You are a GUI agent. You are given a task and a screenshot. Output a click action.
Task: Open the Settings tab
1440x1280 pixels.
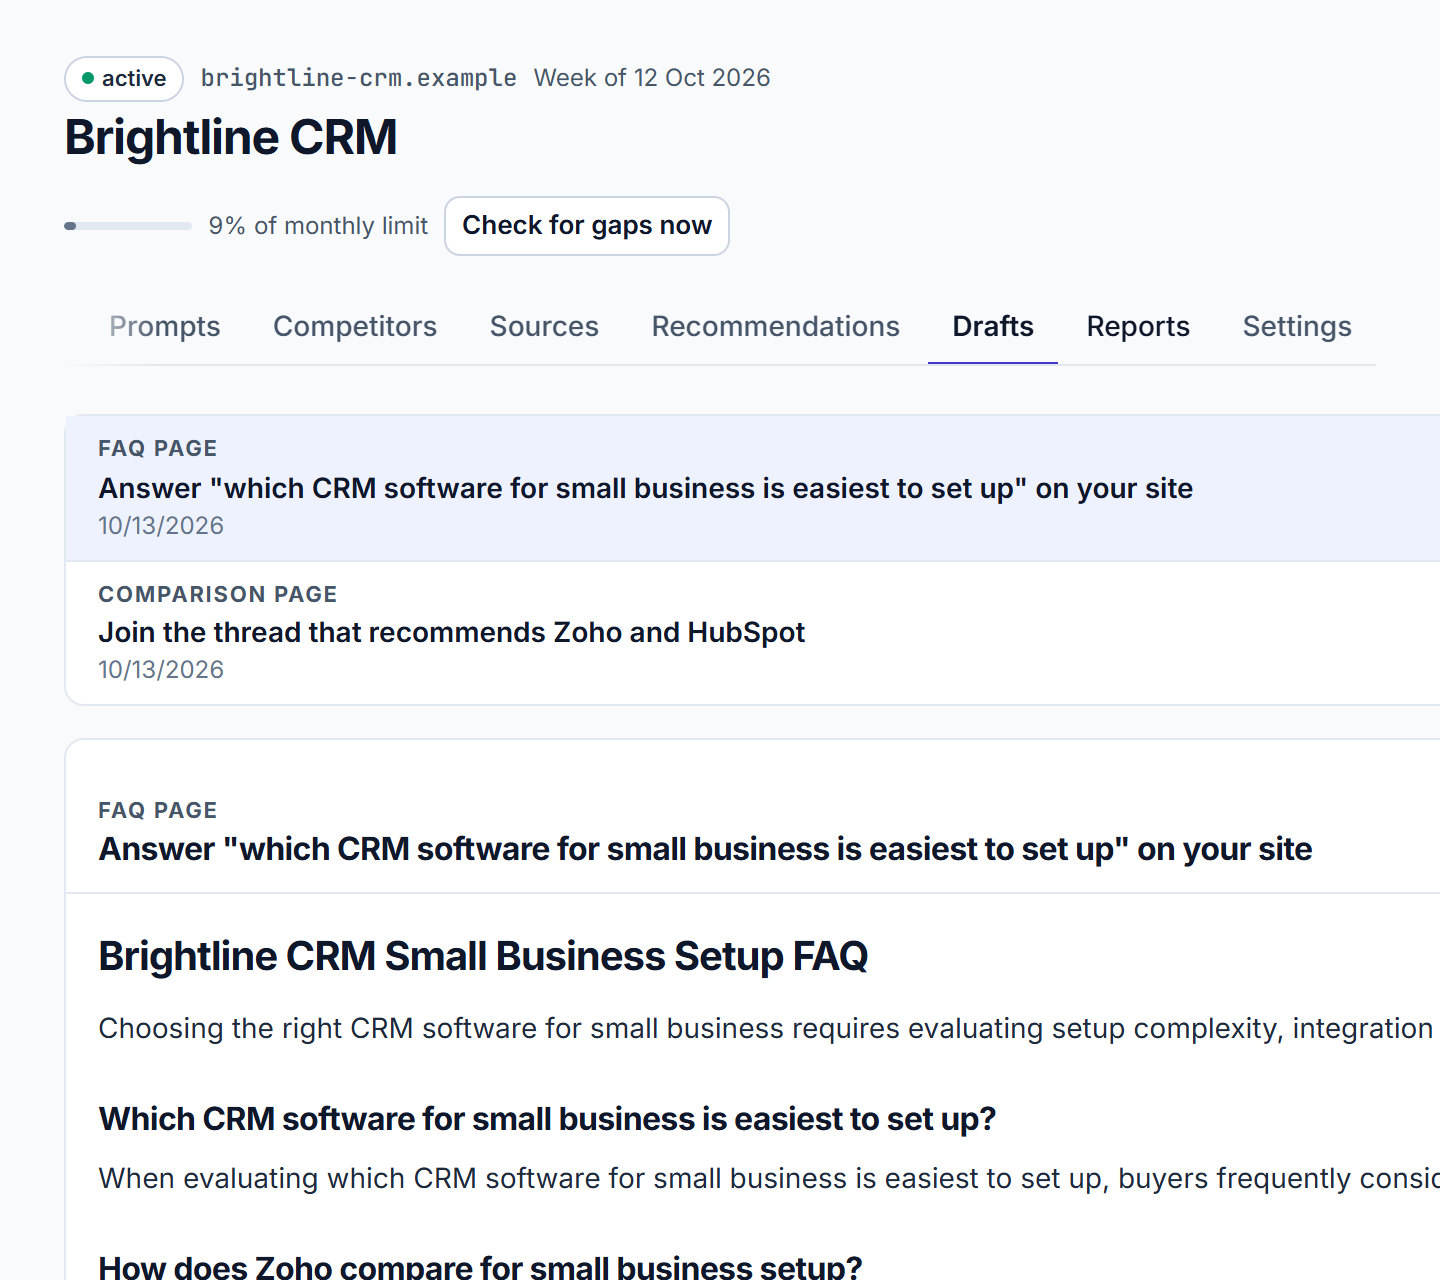[1297, 326]
